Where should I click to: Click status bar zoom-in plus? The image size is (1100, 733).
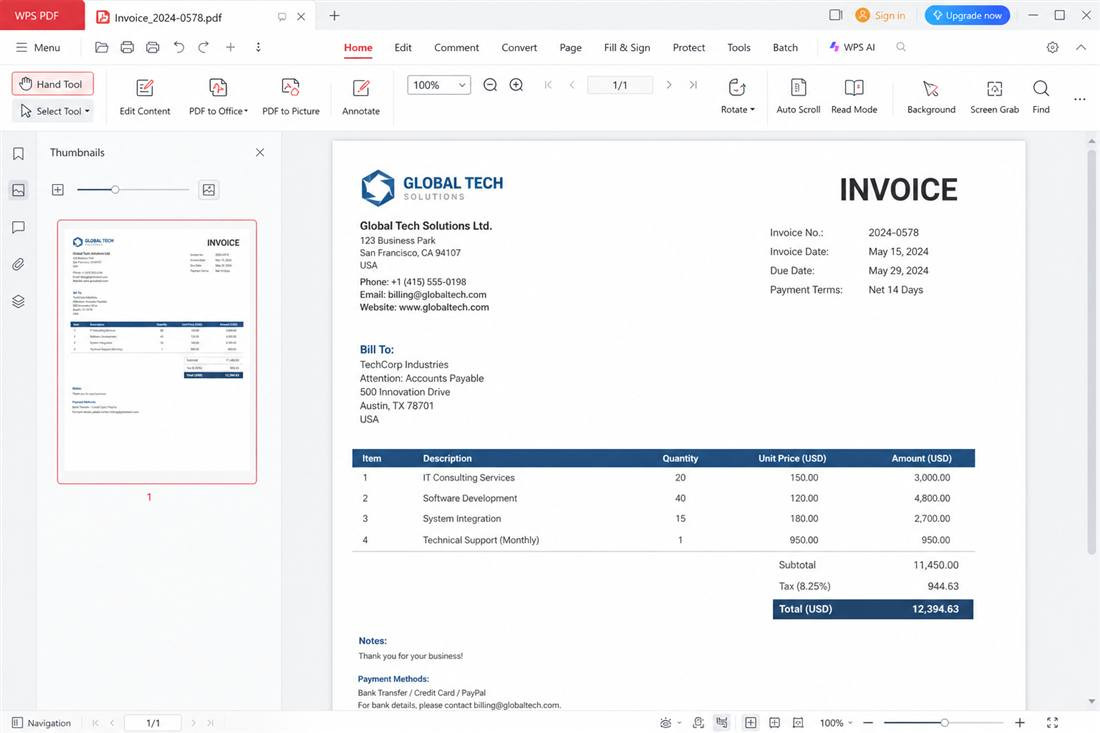point(1019,722)
